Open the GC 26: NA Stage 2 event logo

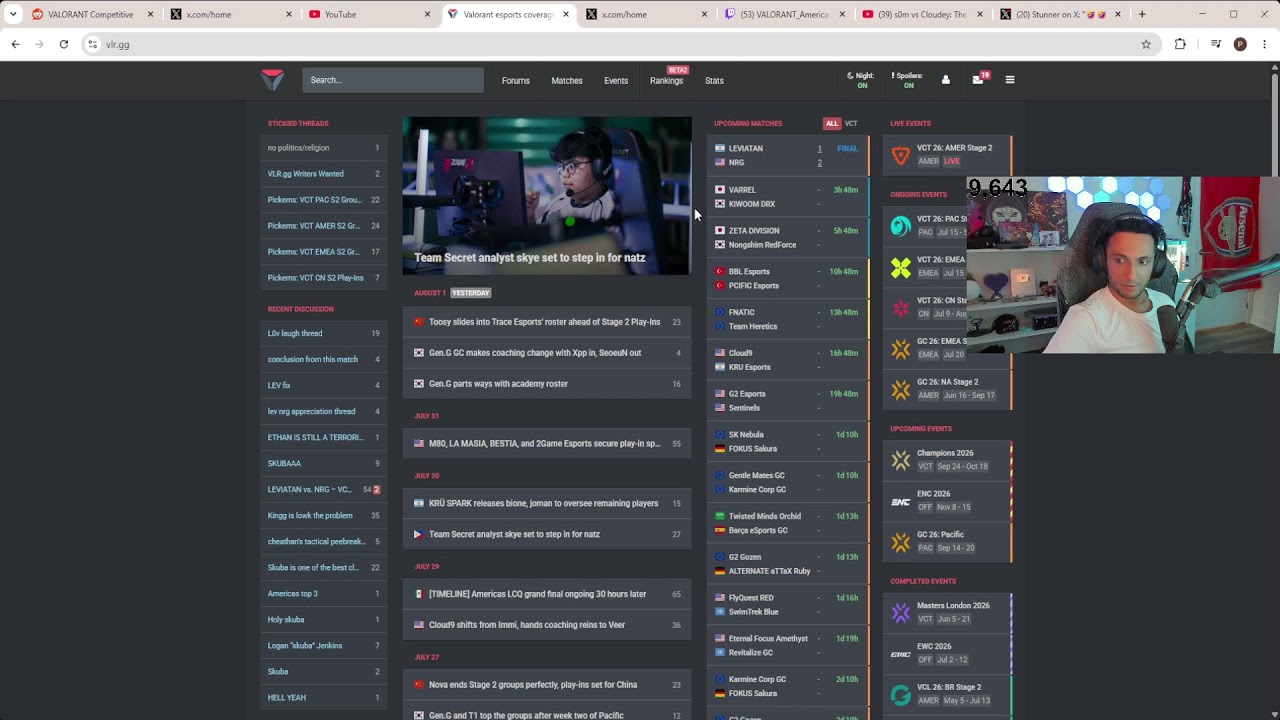[901, 389]
